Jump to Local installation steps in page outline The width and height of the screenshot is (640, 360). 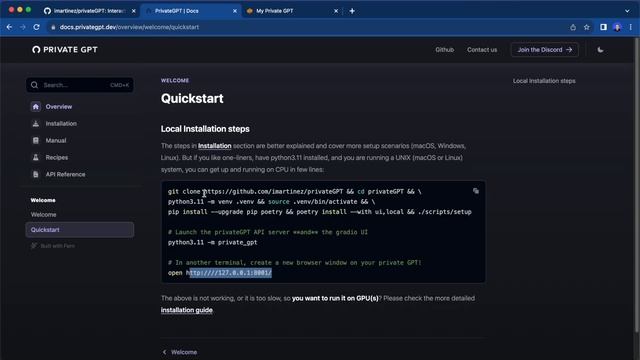tap(544, 81)
